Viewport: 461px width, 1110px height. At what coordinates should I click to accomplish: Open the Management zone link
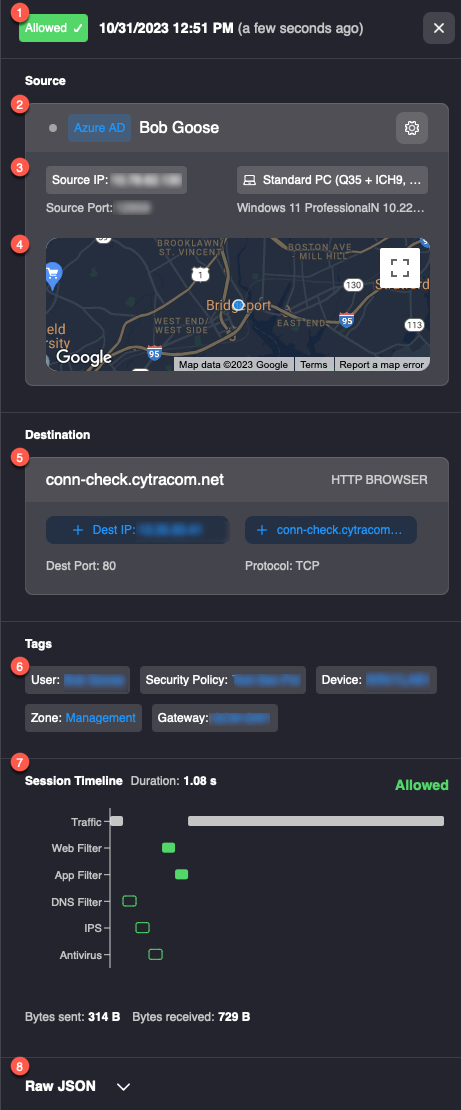(x=101, y=718)
